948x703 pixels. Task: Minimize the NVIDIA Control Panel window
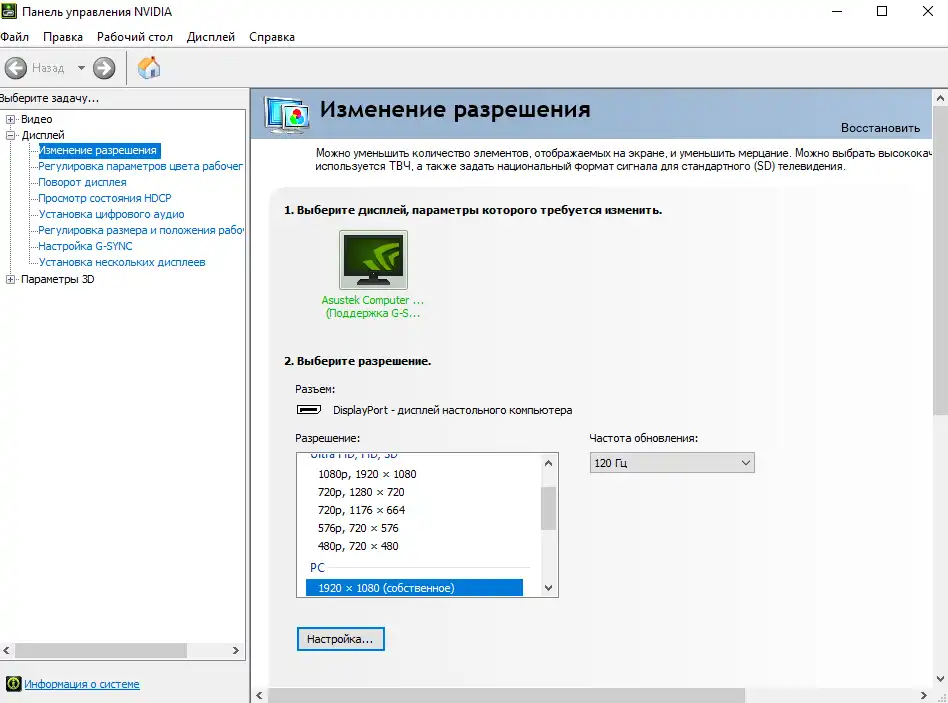pos(837,11)
